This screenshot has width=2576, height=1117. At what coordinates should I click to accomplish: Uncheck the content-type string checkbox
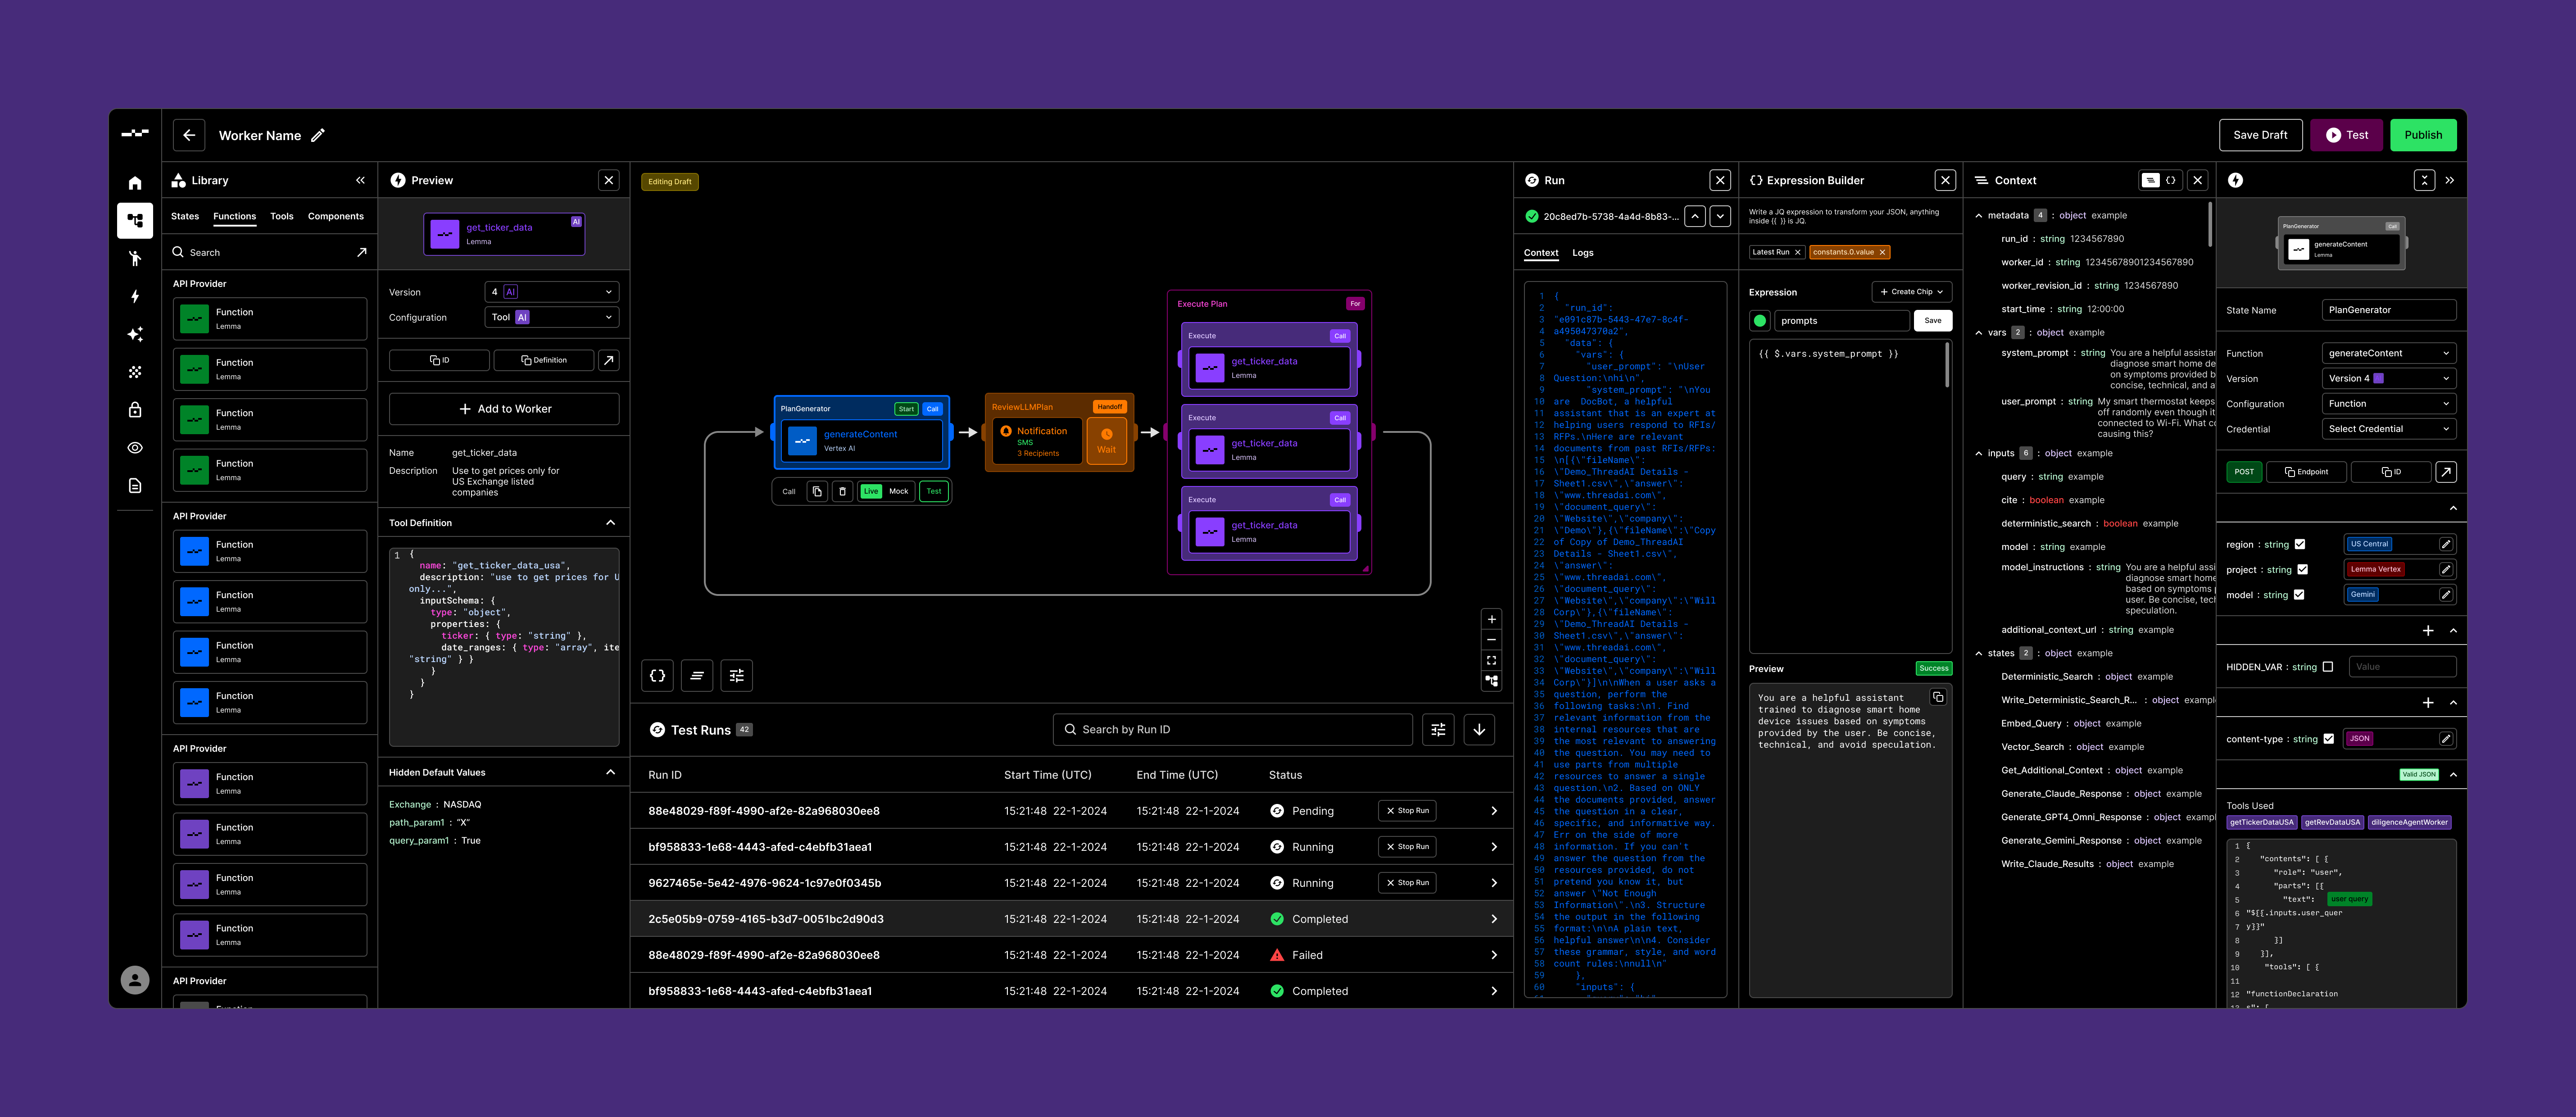[2329, 739]
